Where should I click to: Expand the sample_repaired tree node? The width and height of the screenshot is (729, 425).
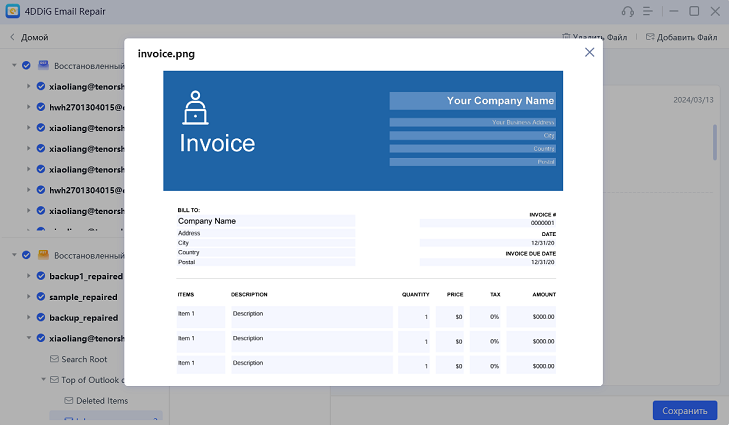point(29,297)
